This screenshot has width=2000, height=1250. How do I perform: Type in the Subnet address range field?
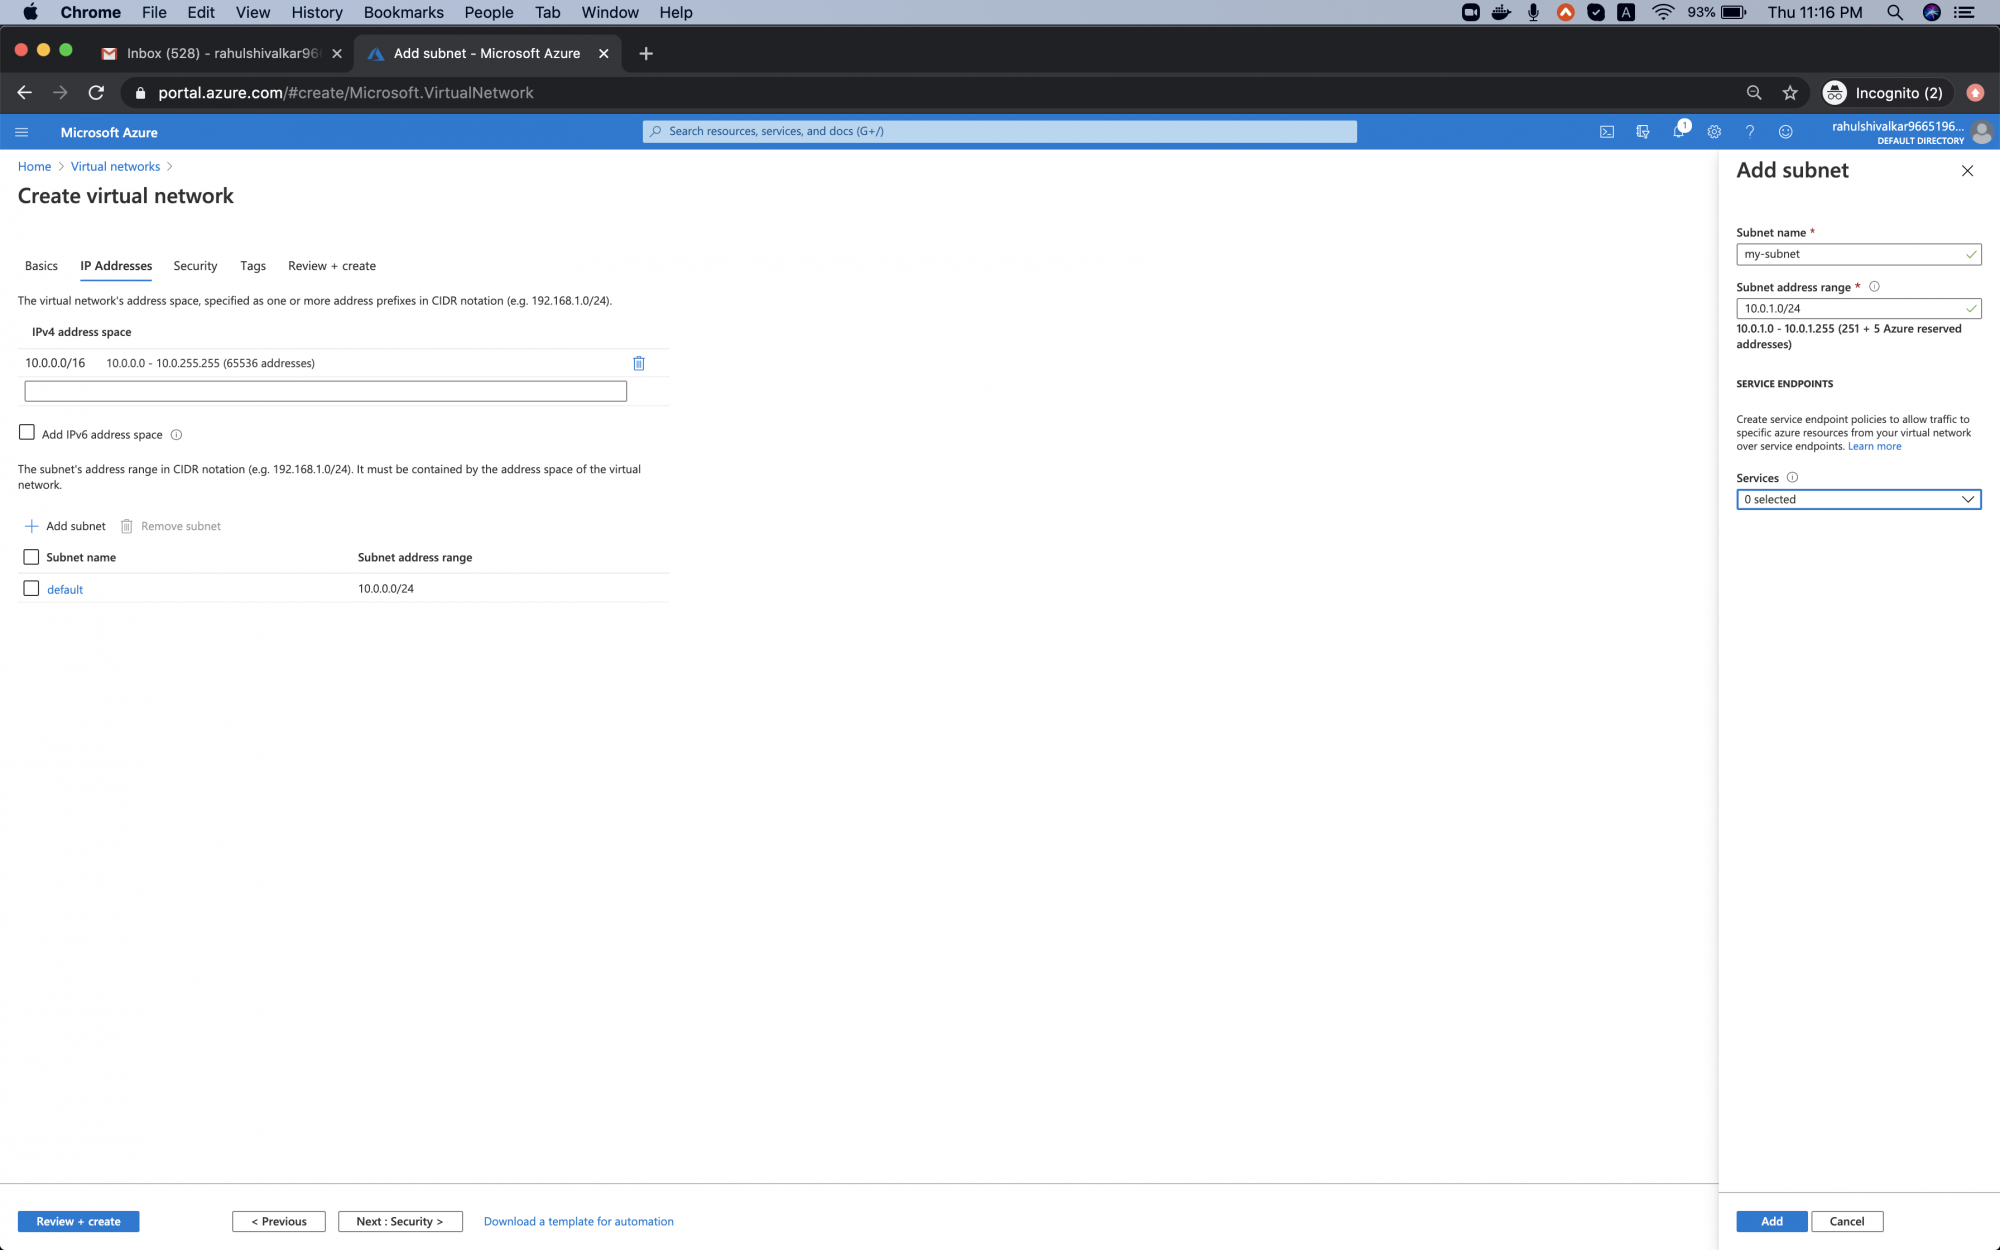click(1858, 308)
